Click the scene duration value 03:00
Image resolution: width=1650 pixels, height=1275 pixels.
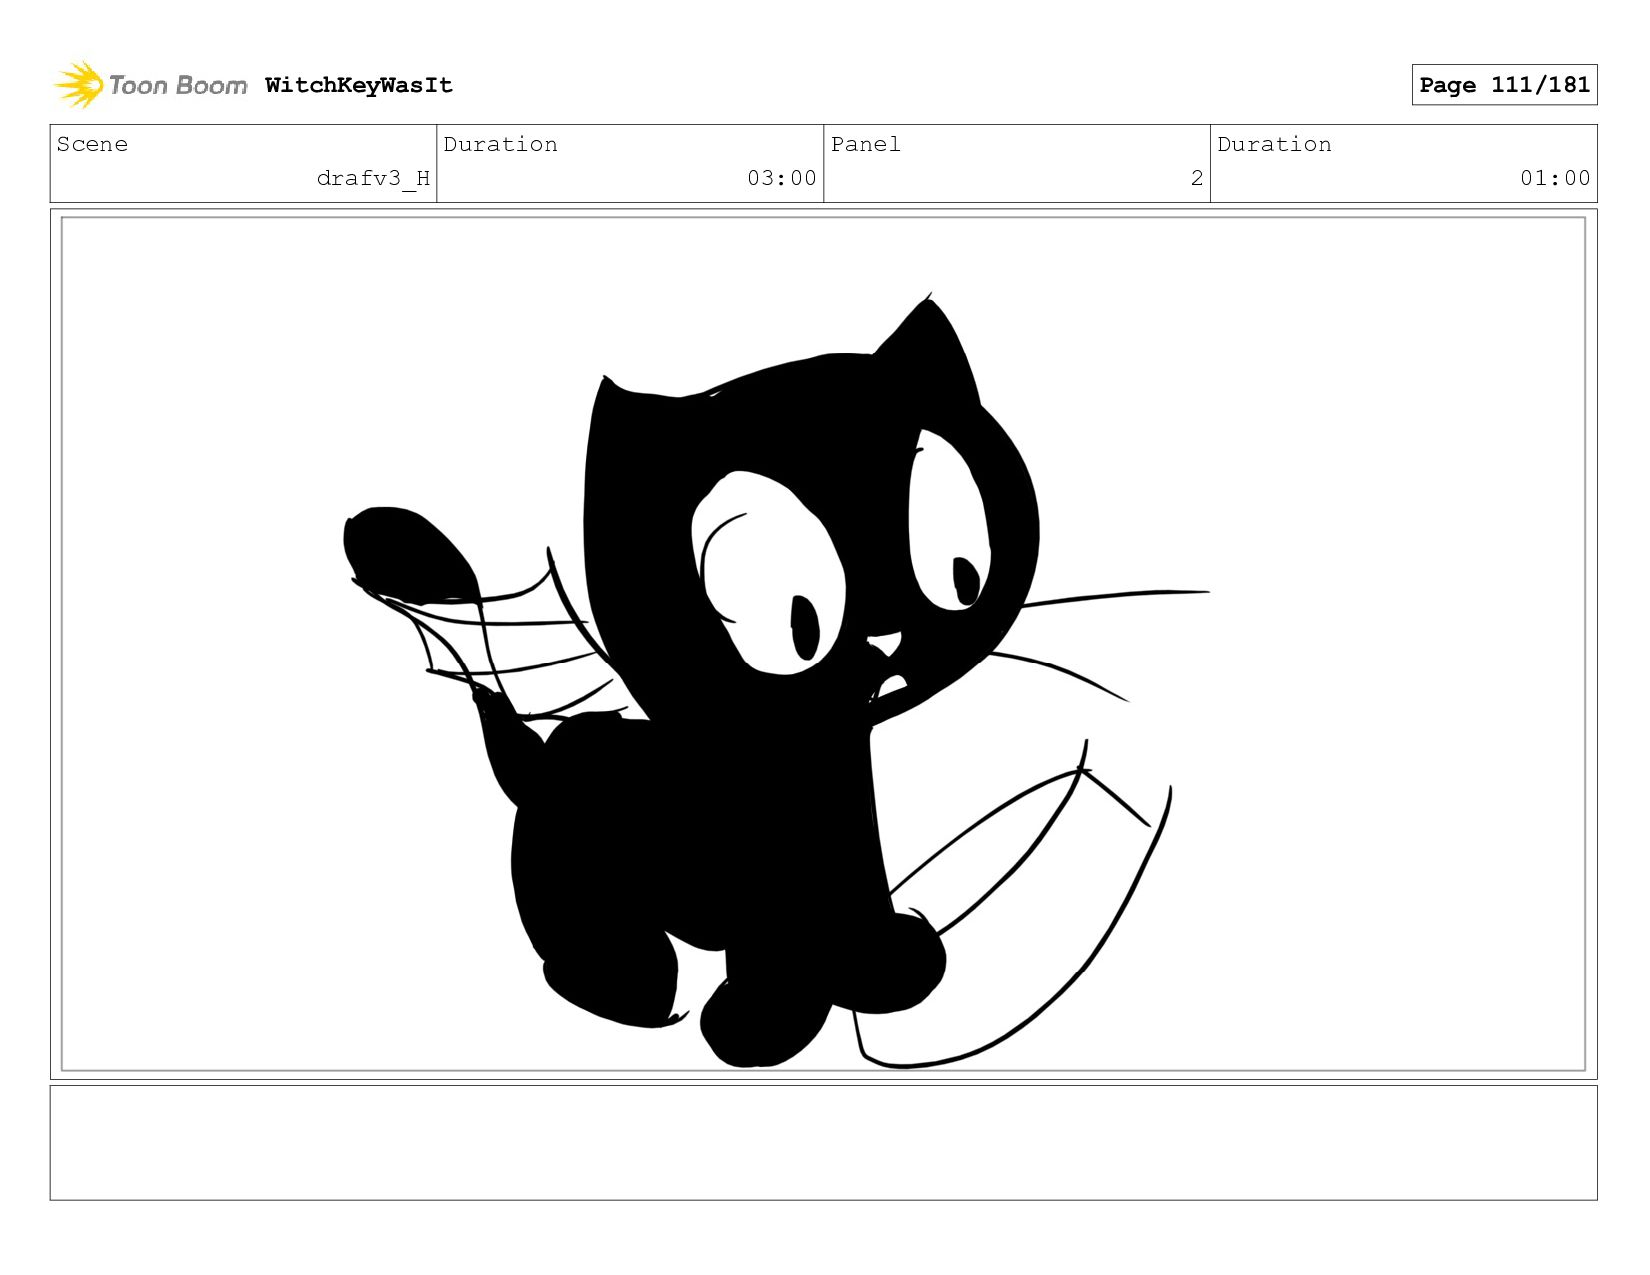tap(782, 178)
